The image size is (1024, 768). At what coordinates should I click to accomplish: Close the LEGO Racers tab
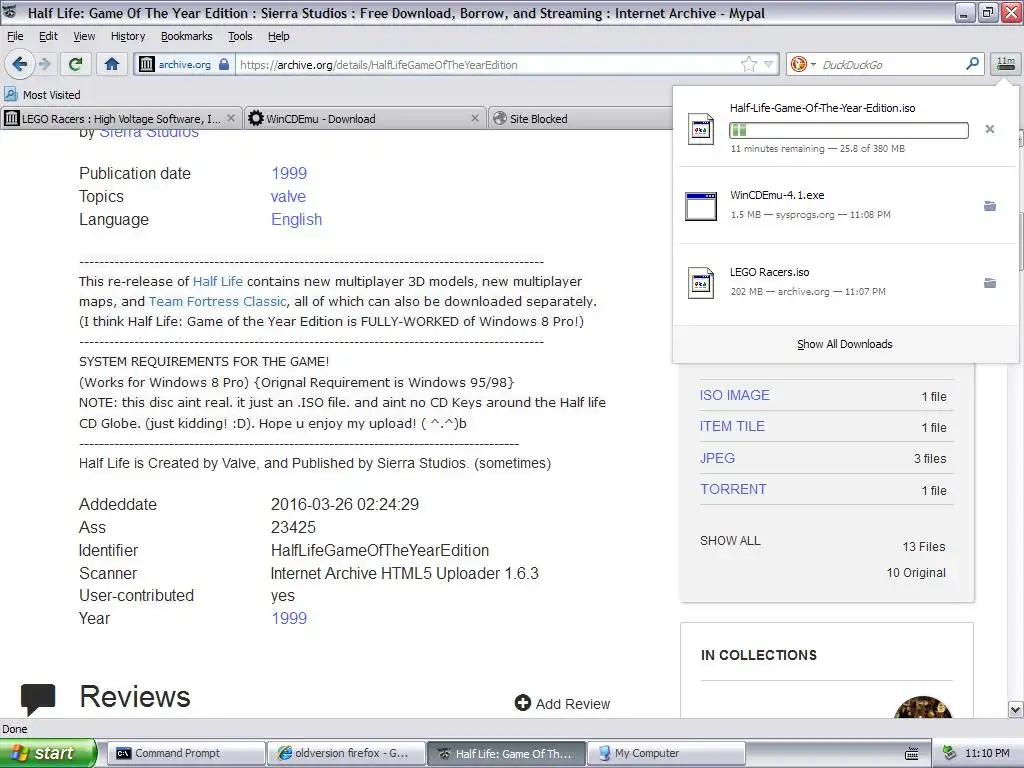click(231, 118)
